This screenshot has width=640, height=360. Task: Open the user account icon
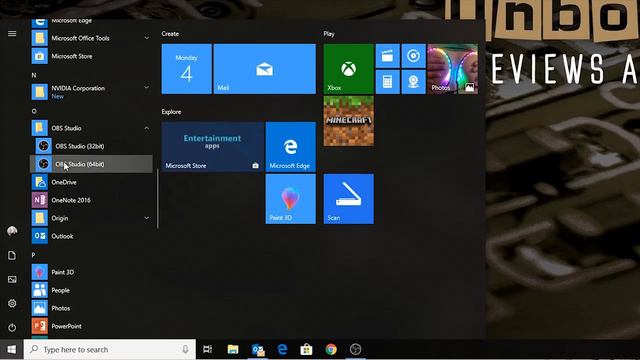pyautogui.click(x=12, y=231)
